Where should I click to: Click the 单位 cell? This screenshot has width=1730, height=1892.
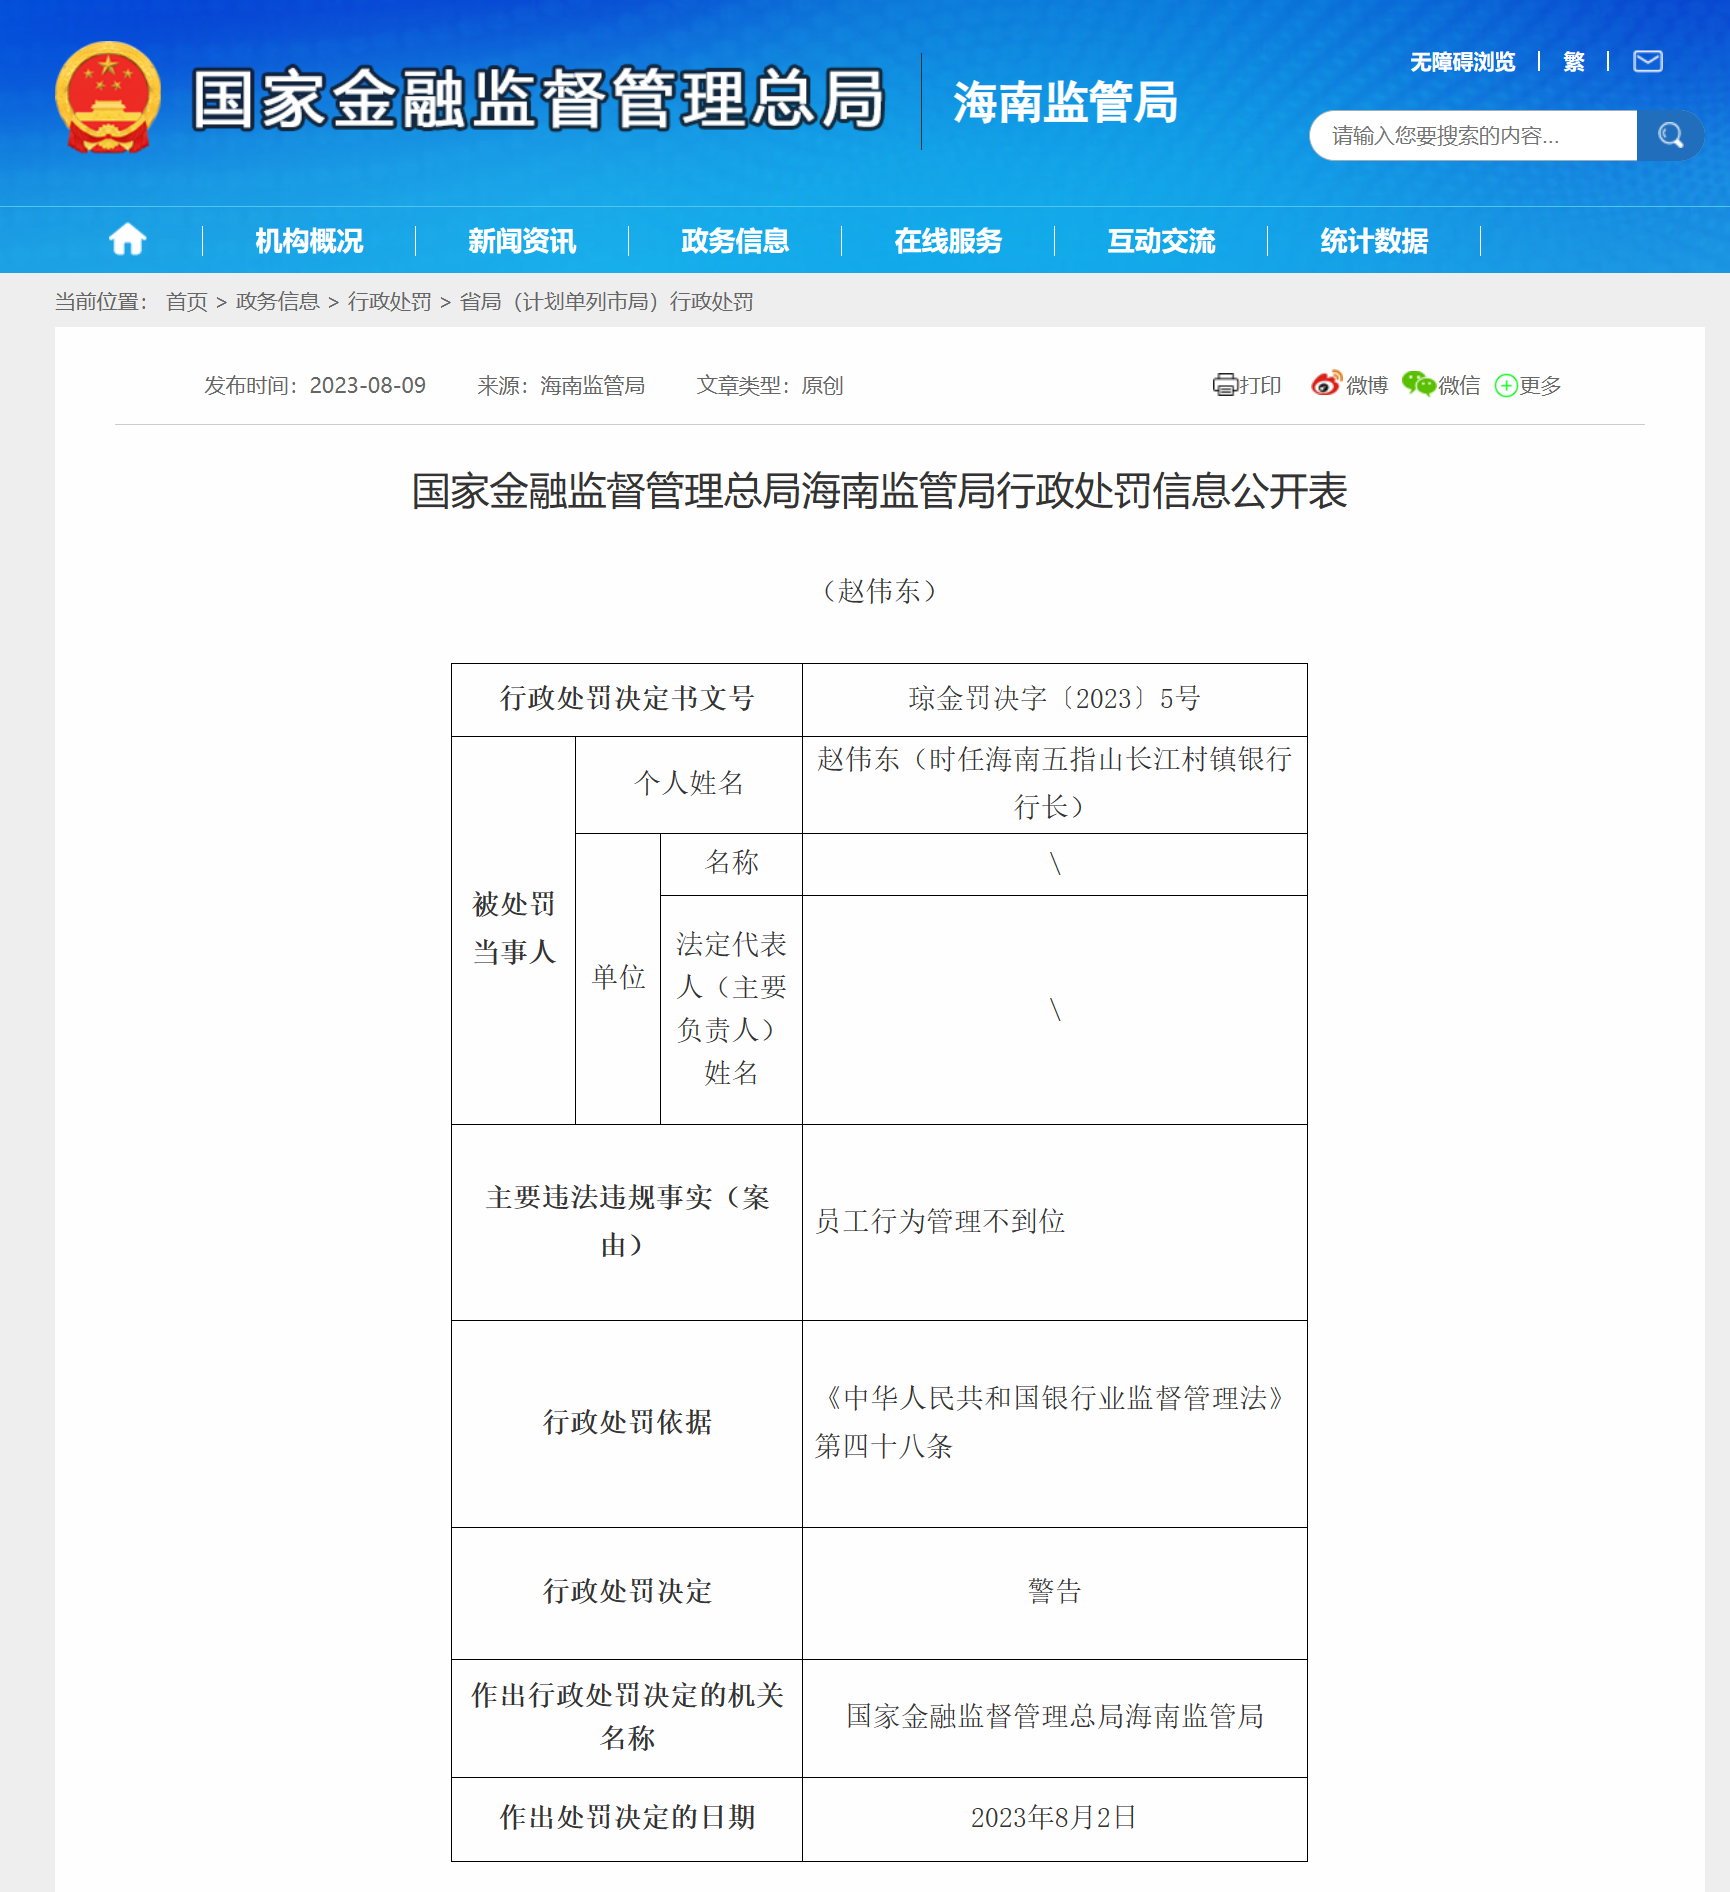pyautogui.click(x=618, y=978)
